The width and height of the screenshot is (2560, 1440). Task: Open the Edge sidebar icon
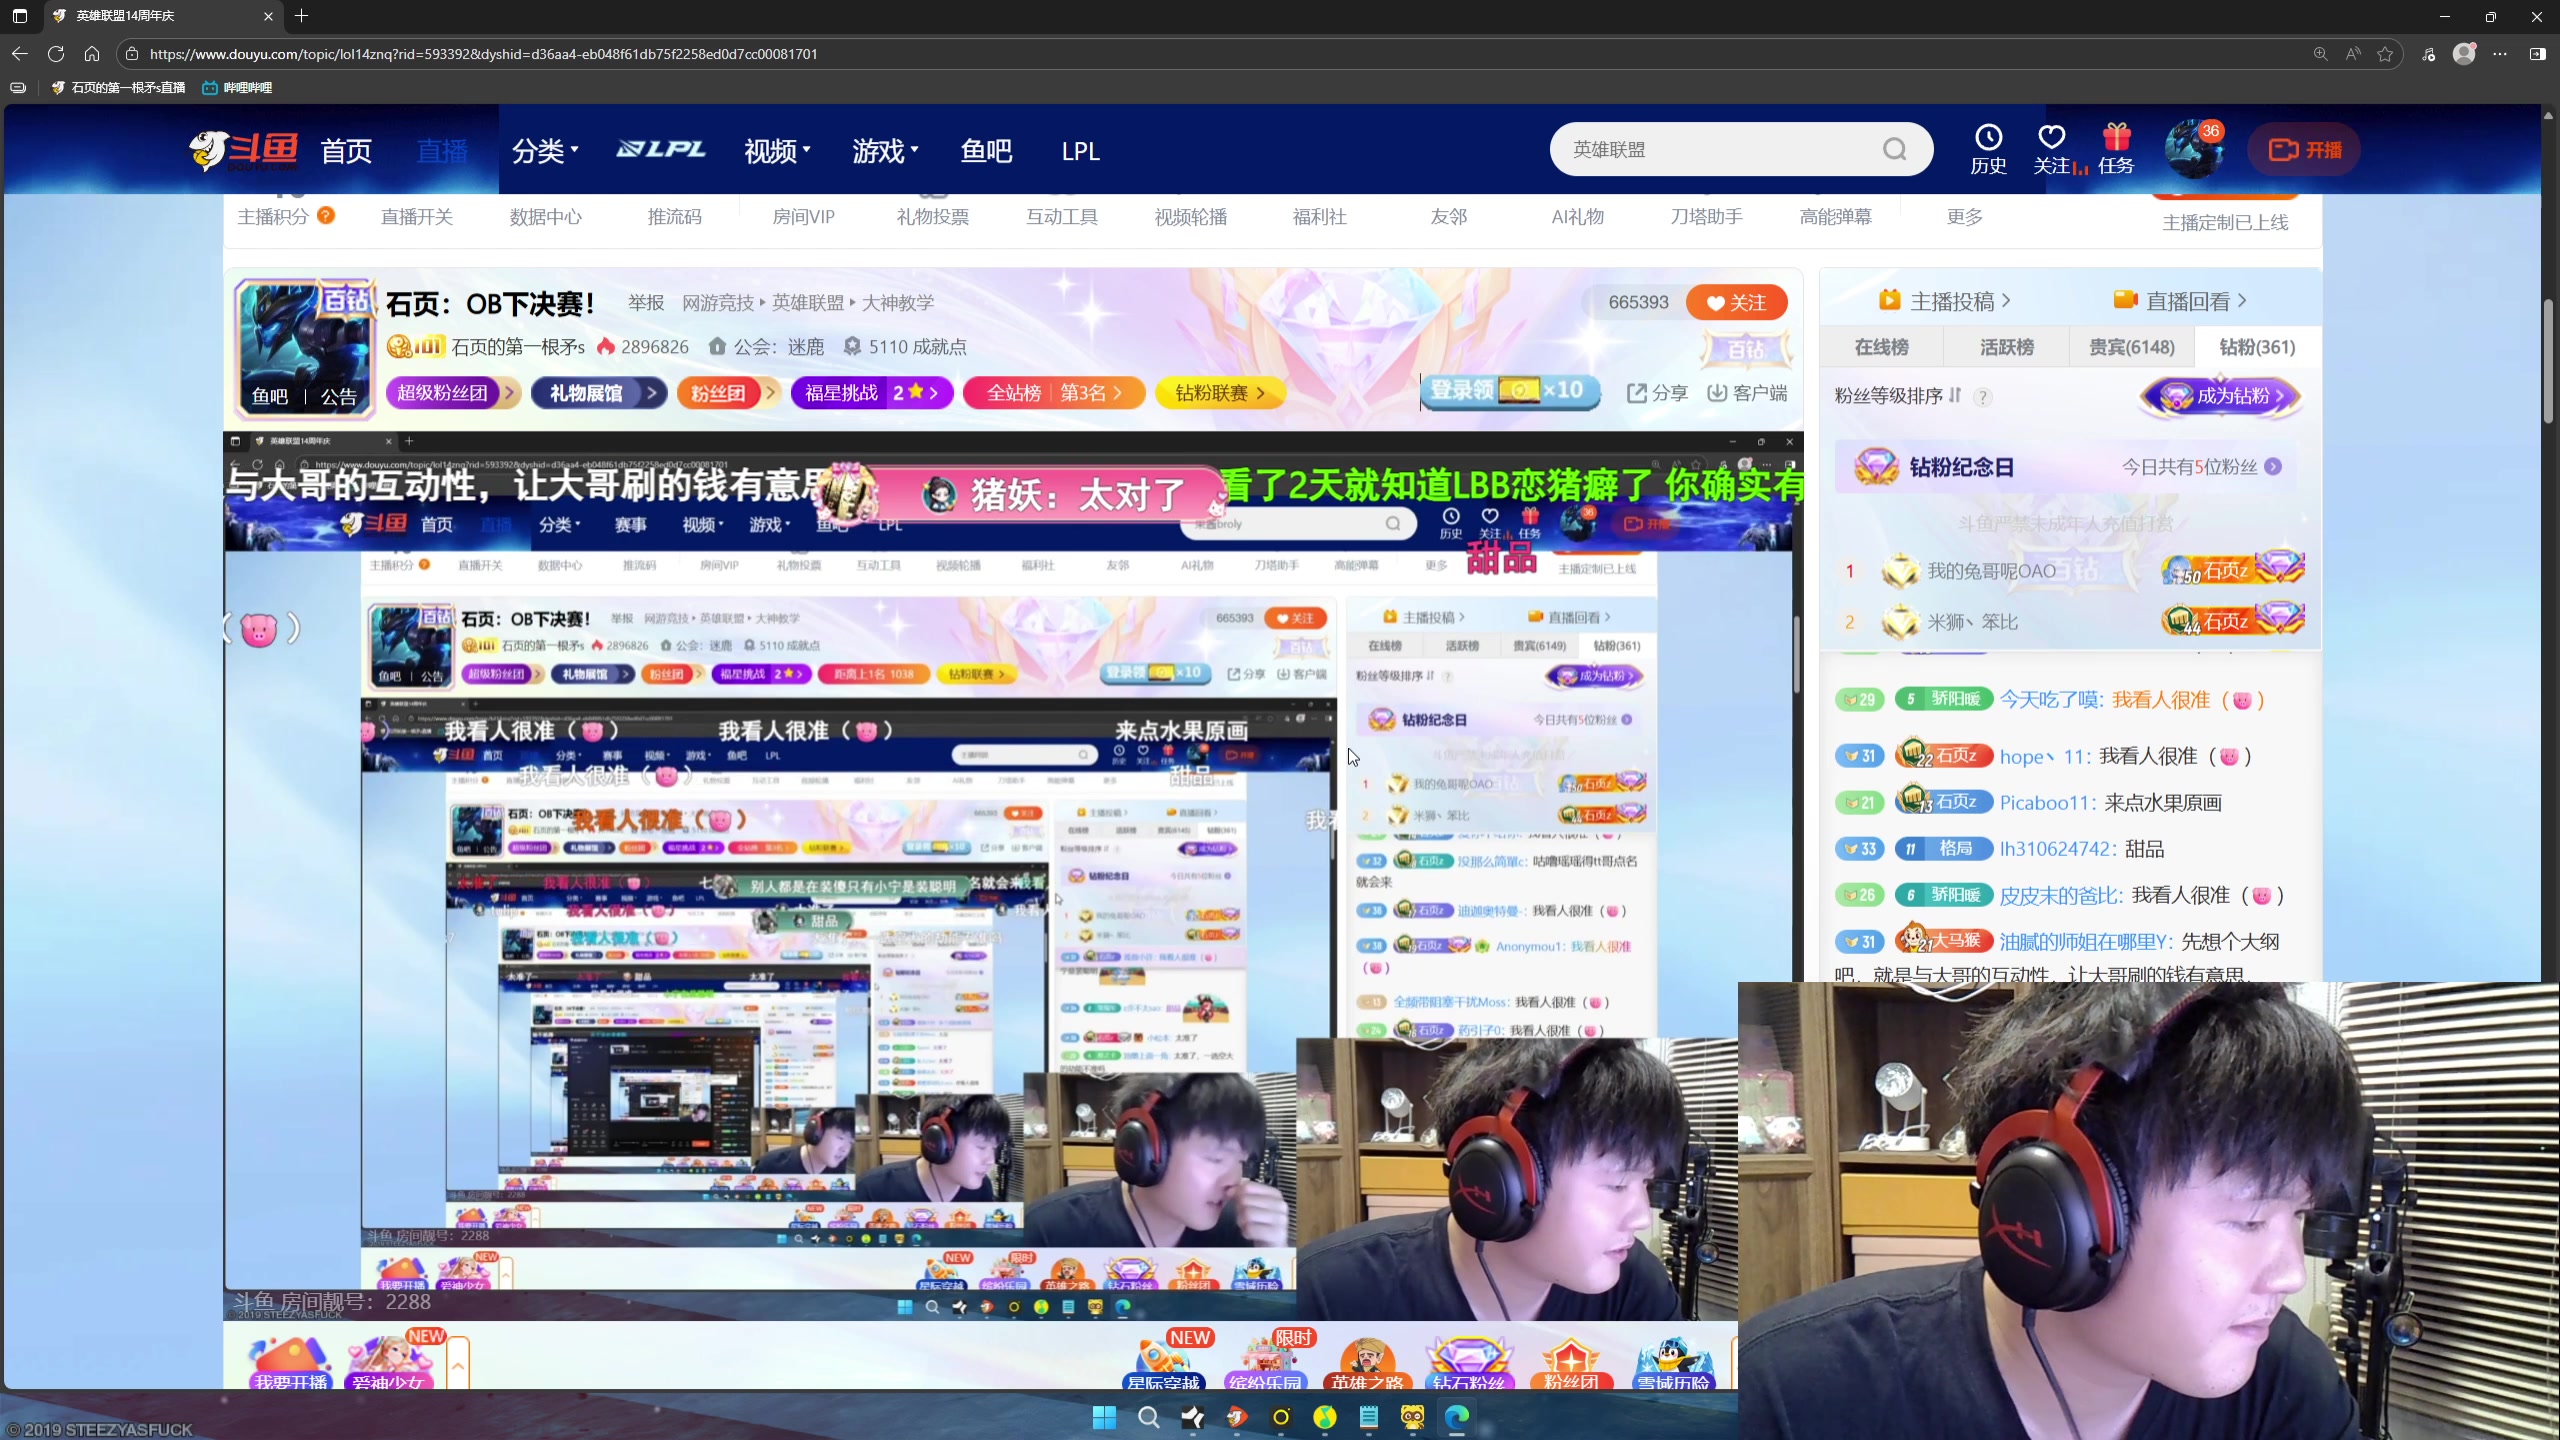click(2537, 54)
